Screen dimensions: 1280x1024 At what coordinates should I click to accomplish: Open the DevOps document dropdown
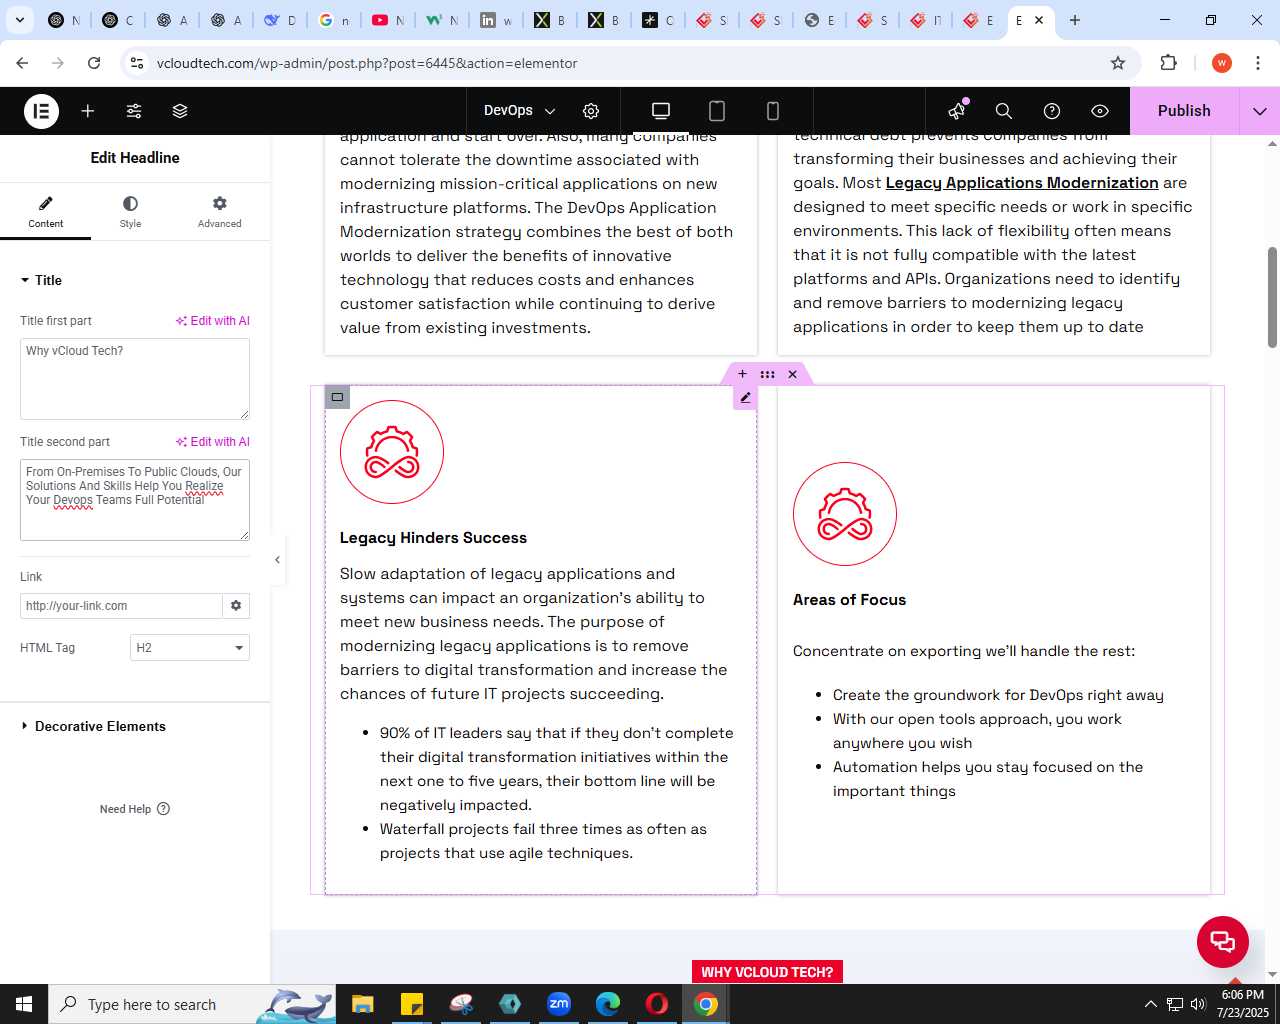click(519, 111)
